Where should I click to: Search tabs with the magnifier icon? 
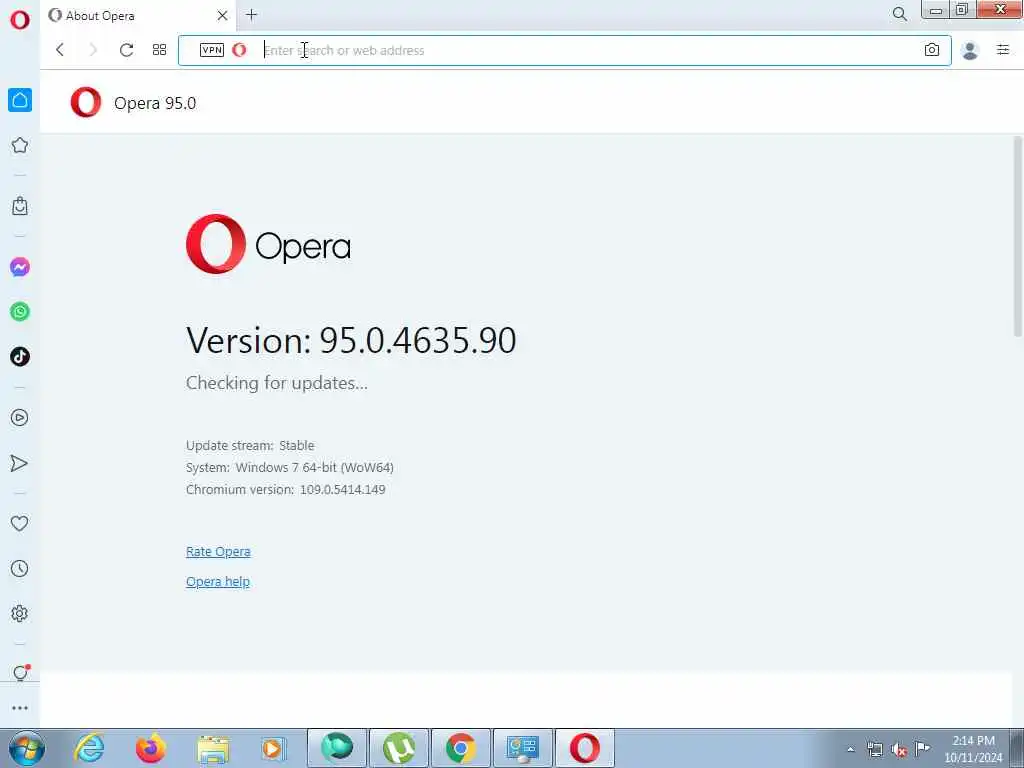point(899,14)
